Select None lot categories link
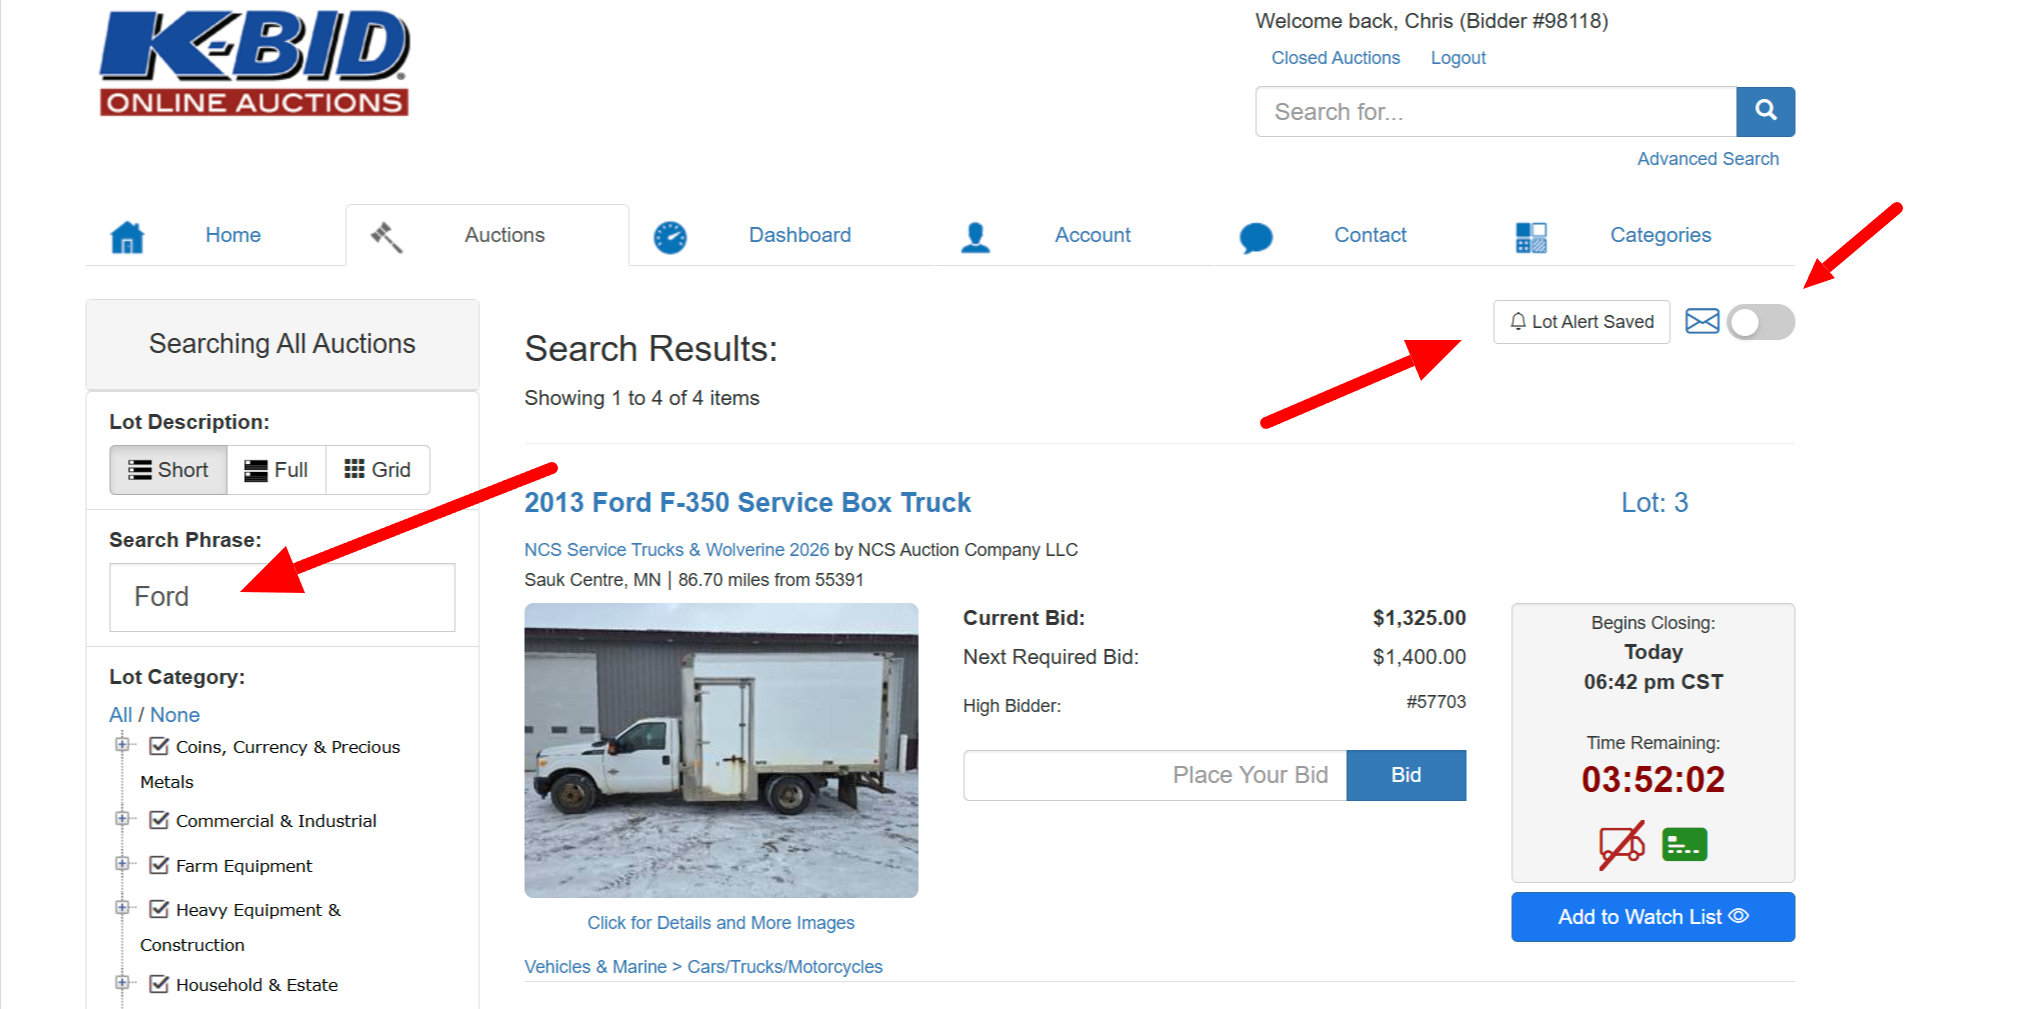The width and height of the screenshot is (2017, 1009). tap(175, 715)
